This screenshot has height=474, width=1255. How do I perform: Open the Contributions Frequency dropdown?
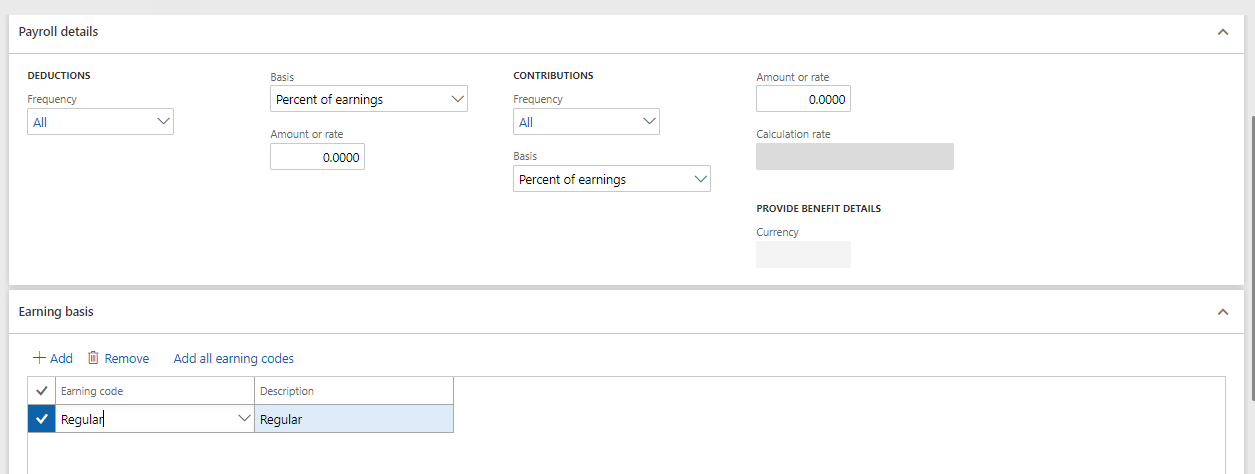pyautogui.click(x=586, y=122)
